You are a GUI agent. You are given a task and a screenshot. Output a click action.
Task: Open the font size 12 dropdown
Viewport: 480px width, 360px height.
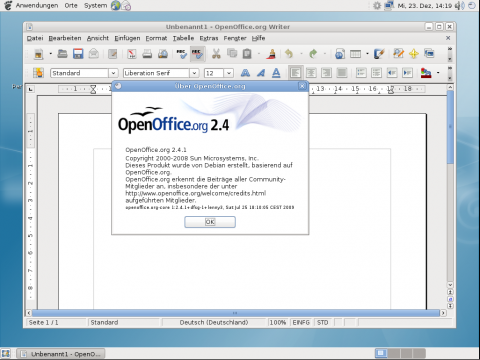229,73
